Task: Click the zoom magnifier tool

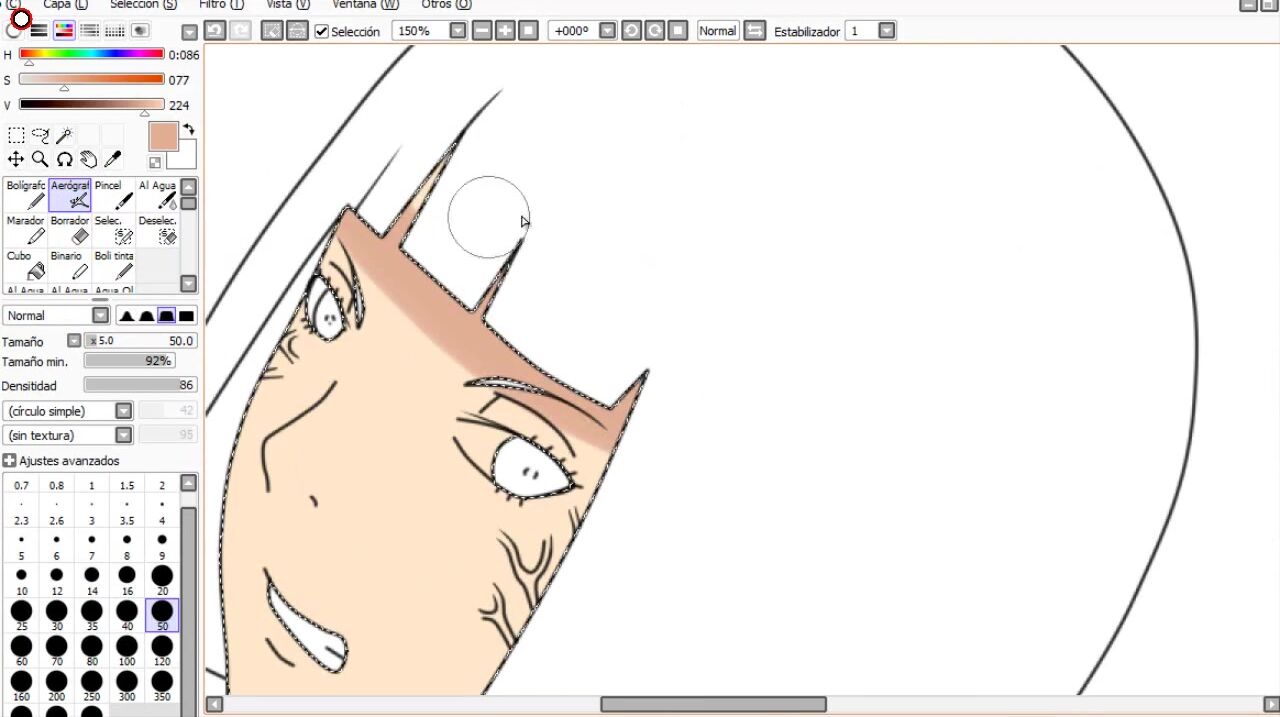Action: point(40,159)
